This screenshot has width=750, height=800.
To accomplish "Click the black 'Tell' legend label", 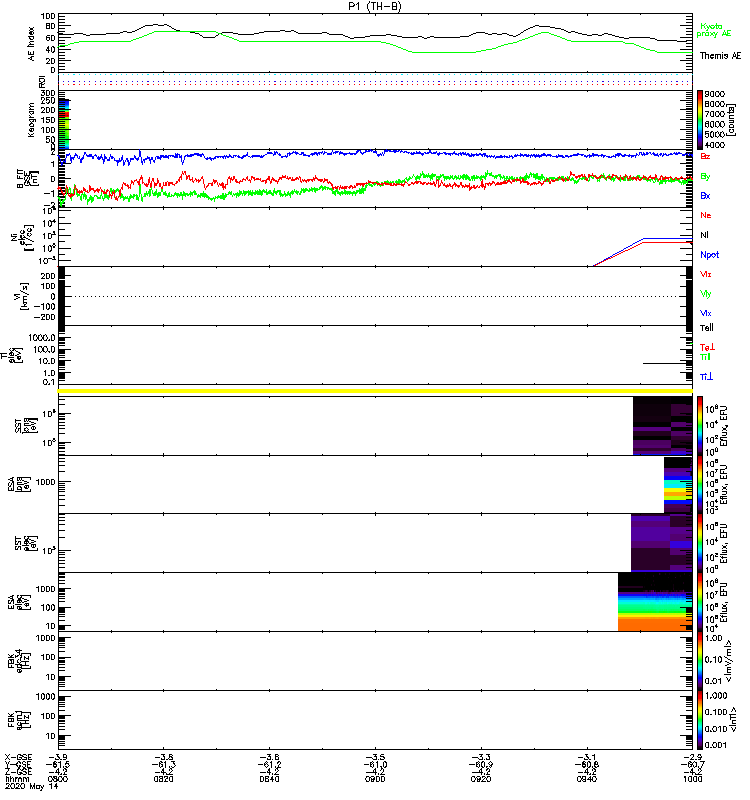I will click(x=707, y=328).
